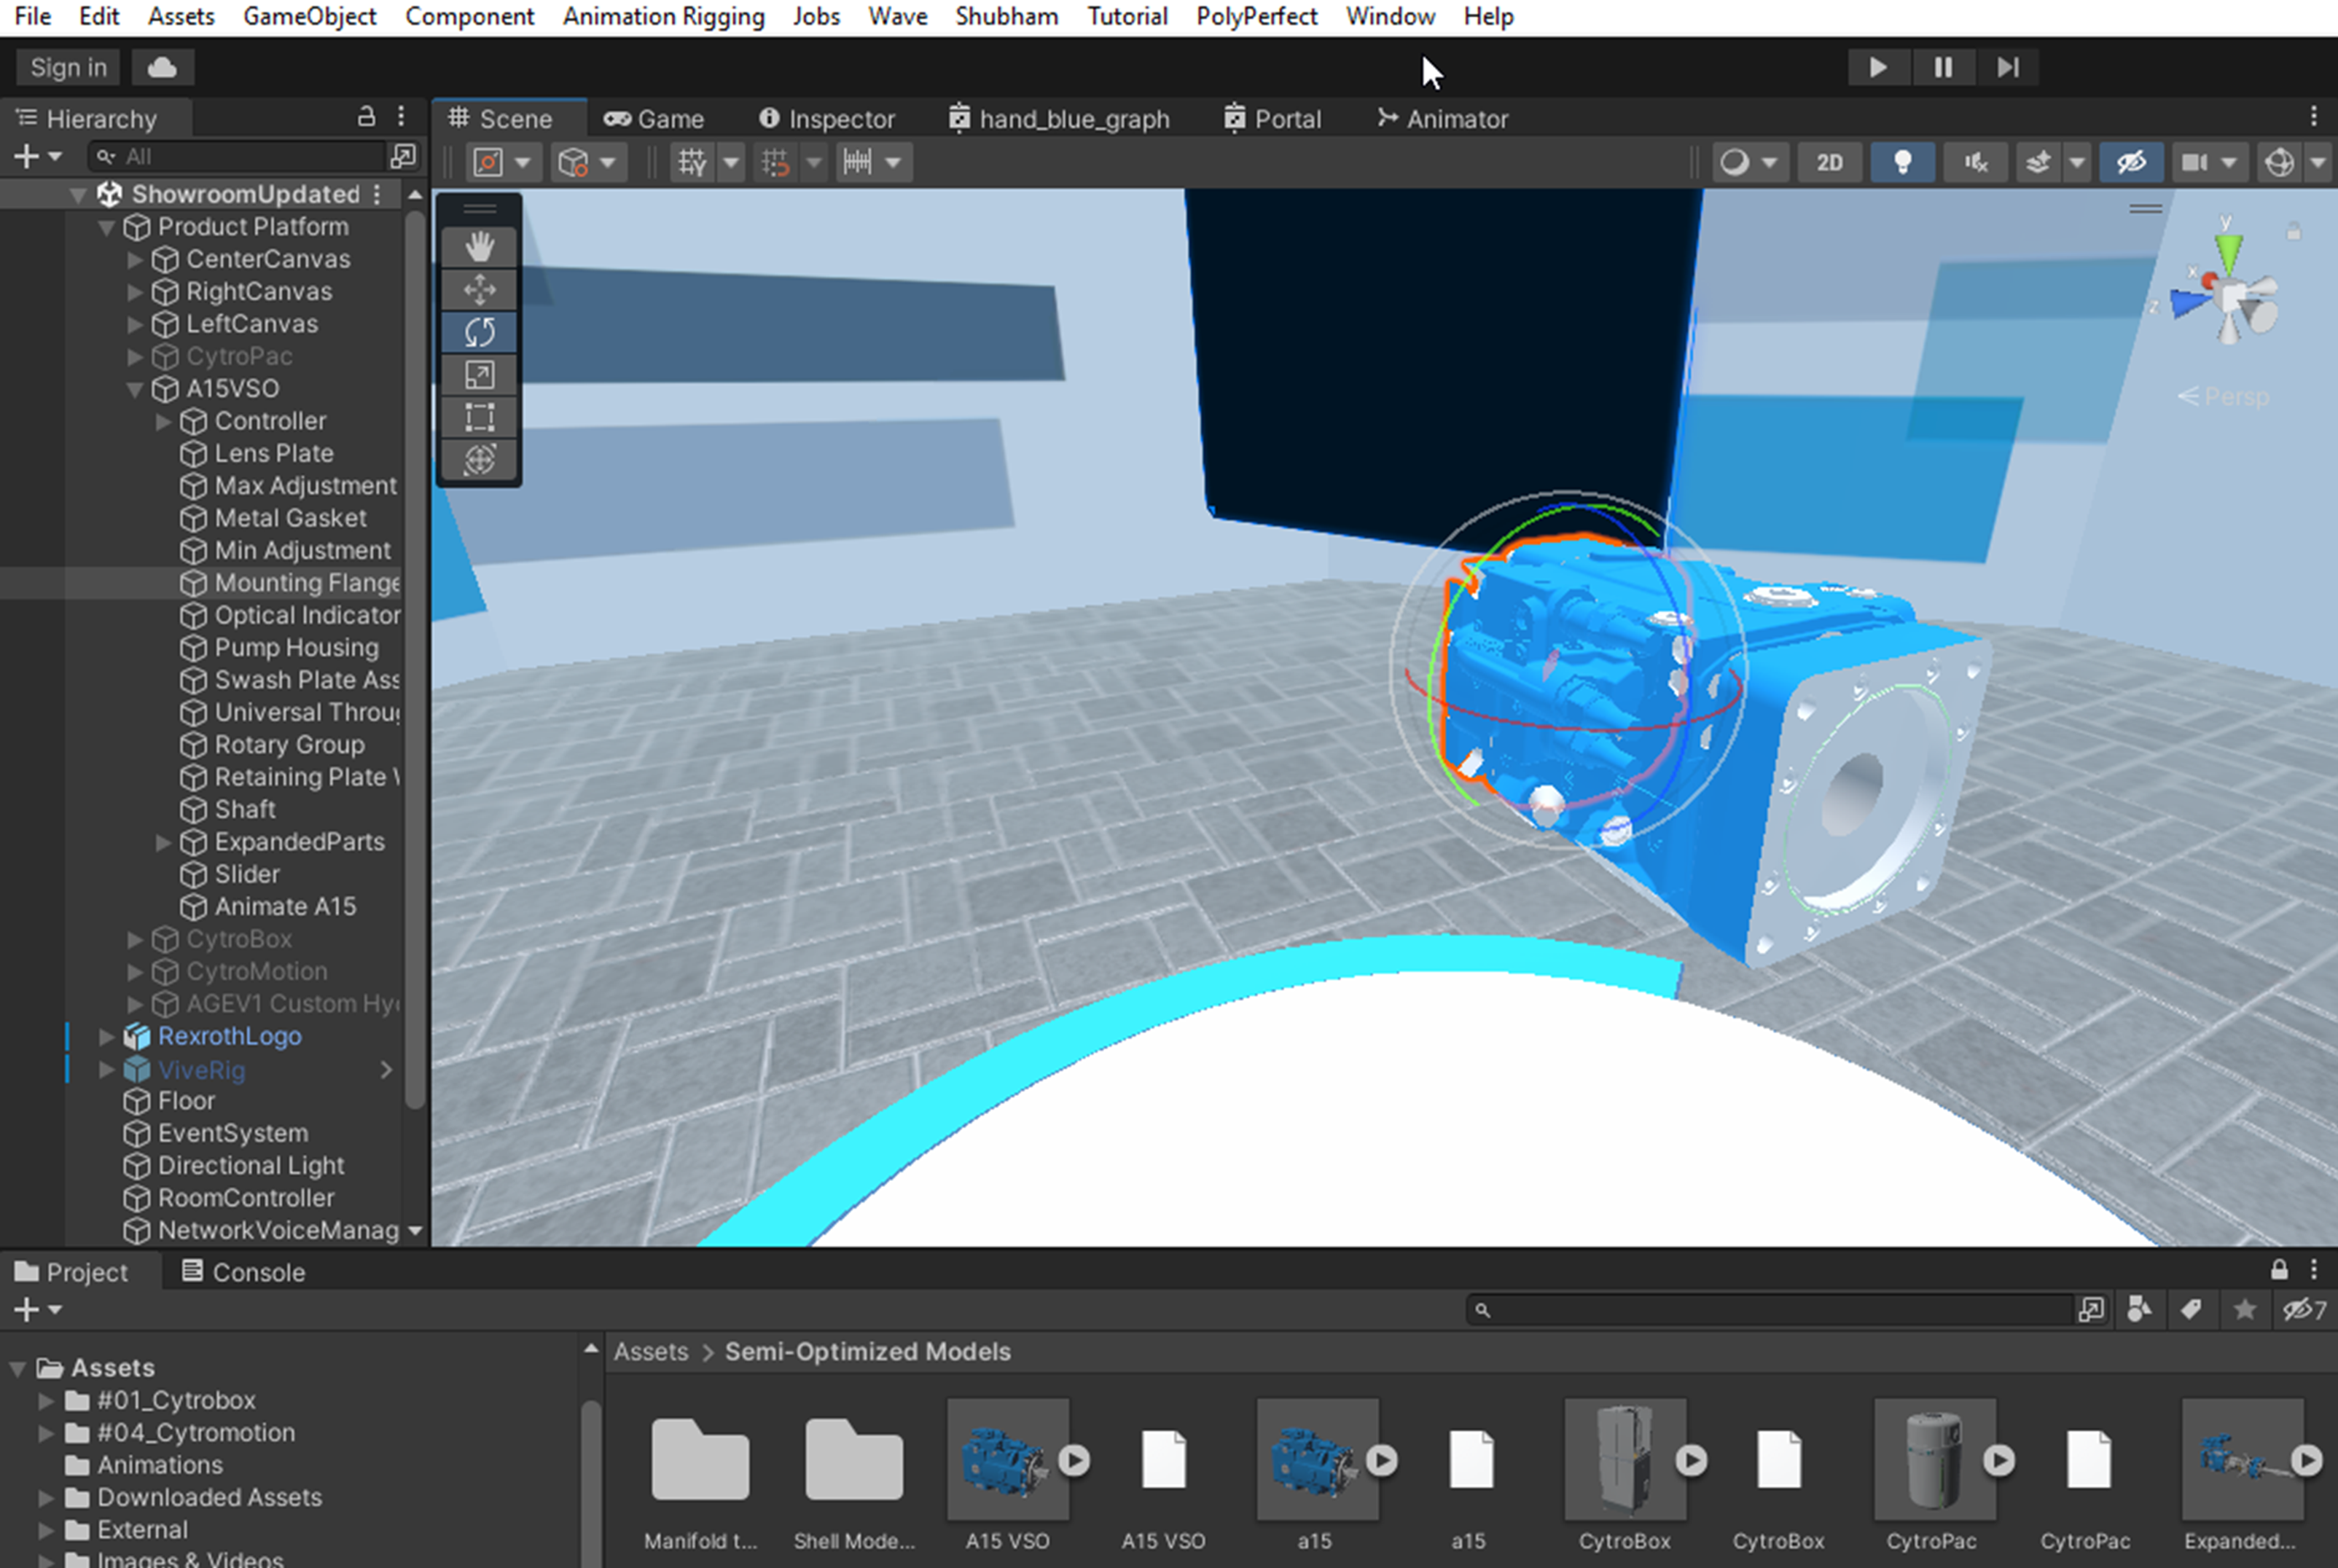Lock the Project panel
The height and width of the screenshot is (1568, 2338).
2279,1270
